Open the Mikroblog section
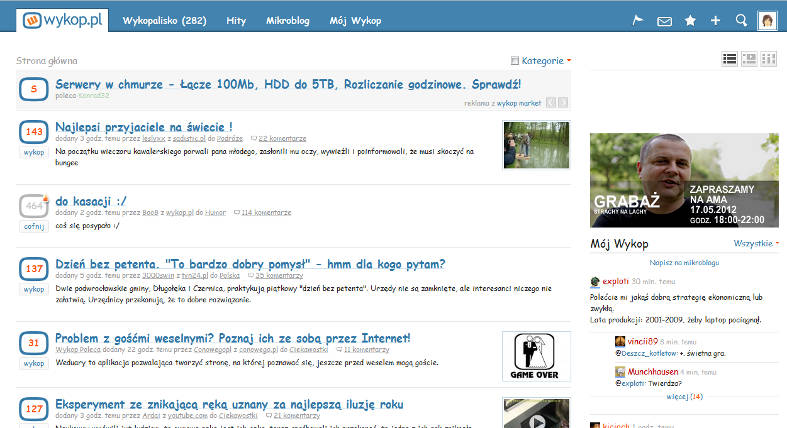787x428 pixels. pyautogui.click(x=288, y=21)
